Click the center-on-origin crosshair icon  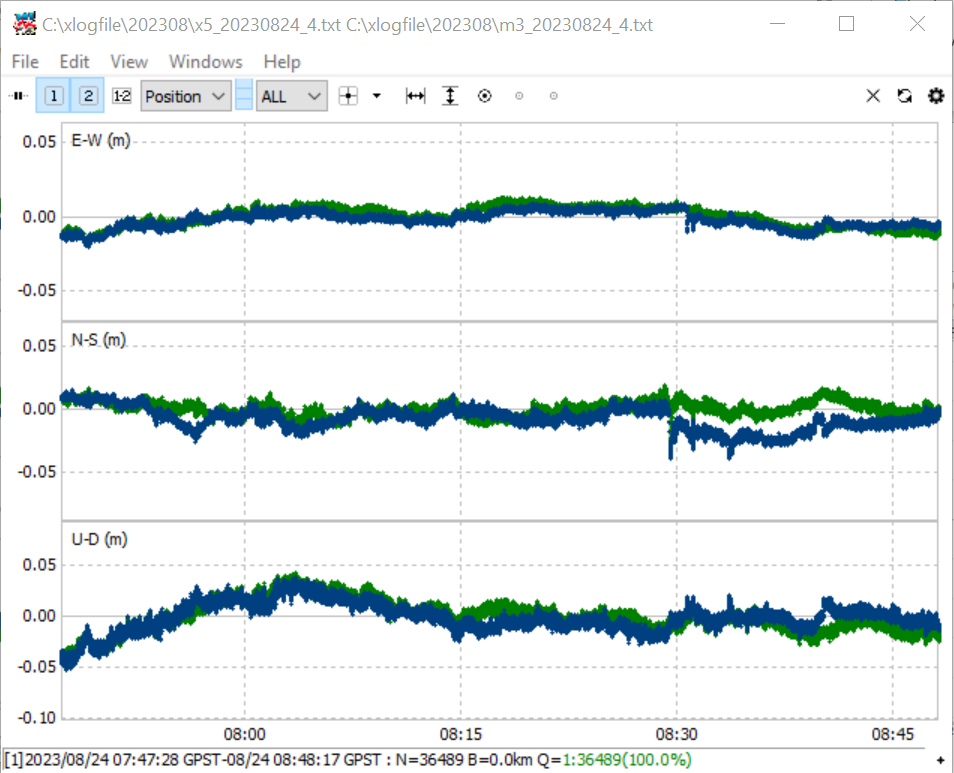pyautogui.click(x=348, y=96)
